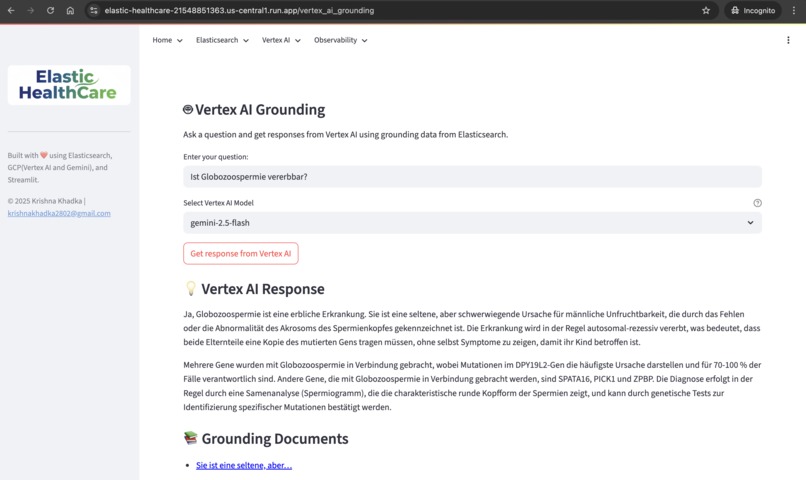Click the light bulb icon by Response heading
The image size is (806, 480).
(191, 289)
